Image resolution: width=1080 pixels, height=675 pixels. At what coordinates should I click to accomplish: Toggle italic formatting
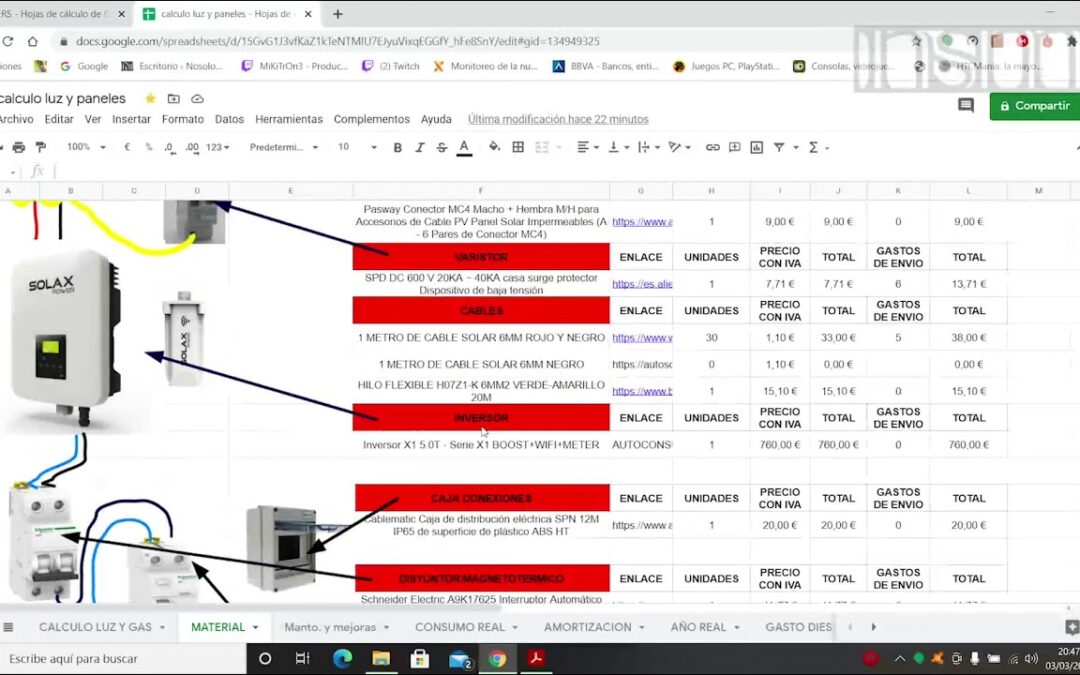(x=419, y=147)
